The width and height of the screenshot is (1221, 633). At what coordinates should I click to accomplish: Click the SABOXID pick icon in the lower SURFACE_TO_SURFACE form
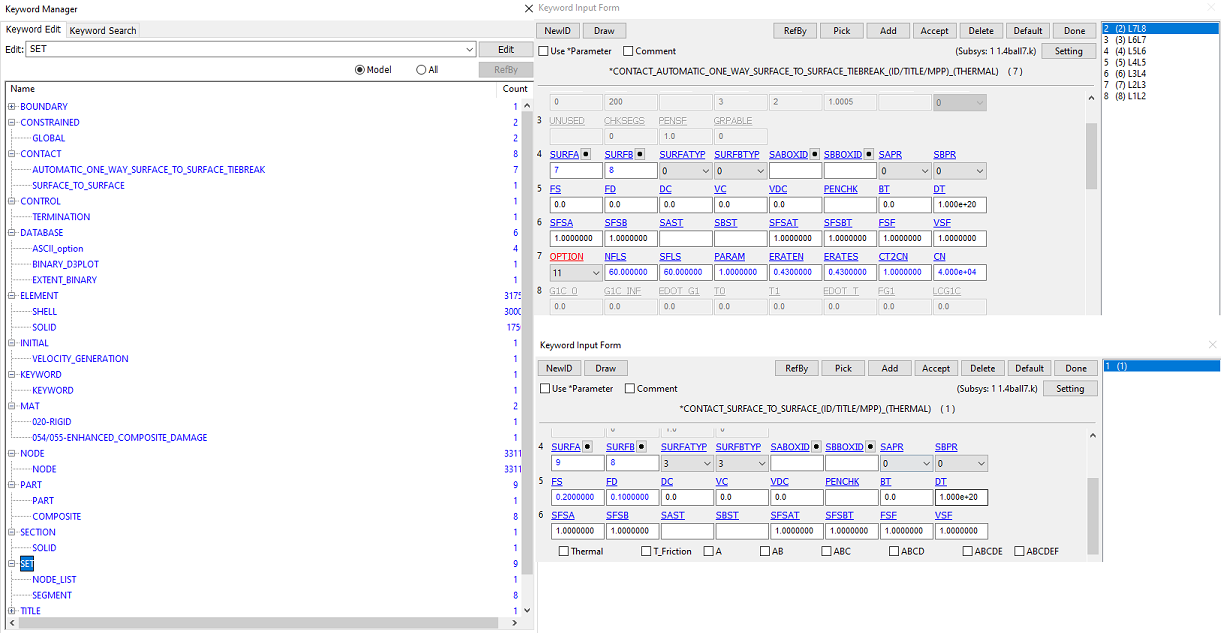(x=816, y=447)
